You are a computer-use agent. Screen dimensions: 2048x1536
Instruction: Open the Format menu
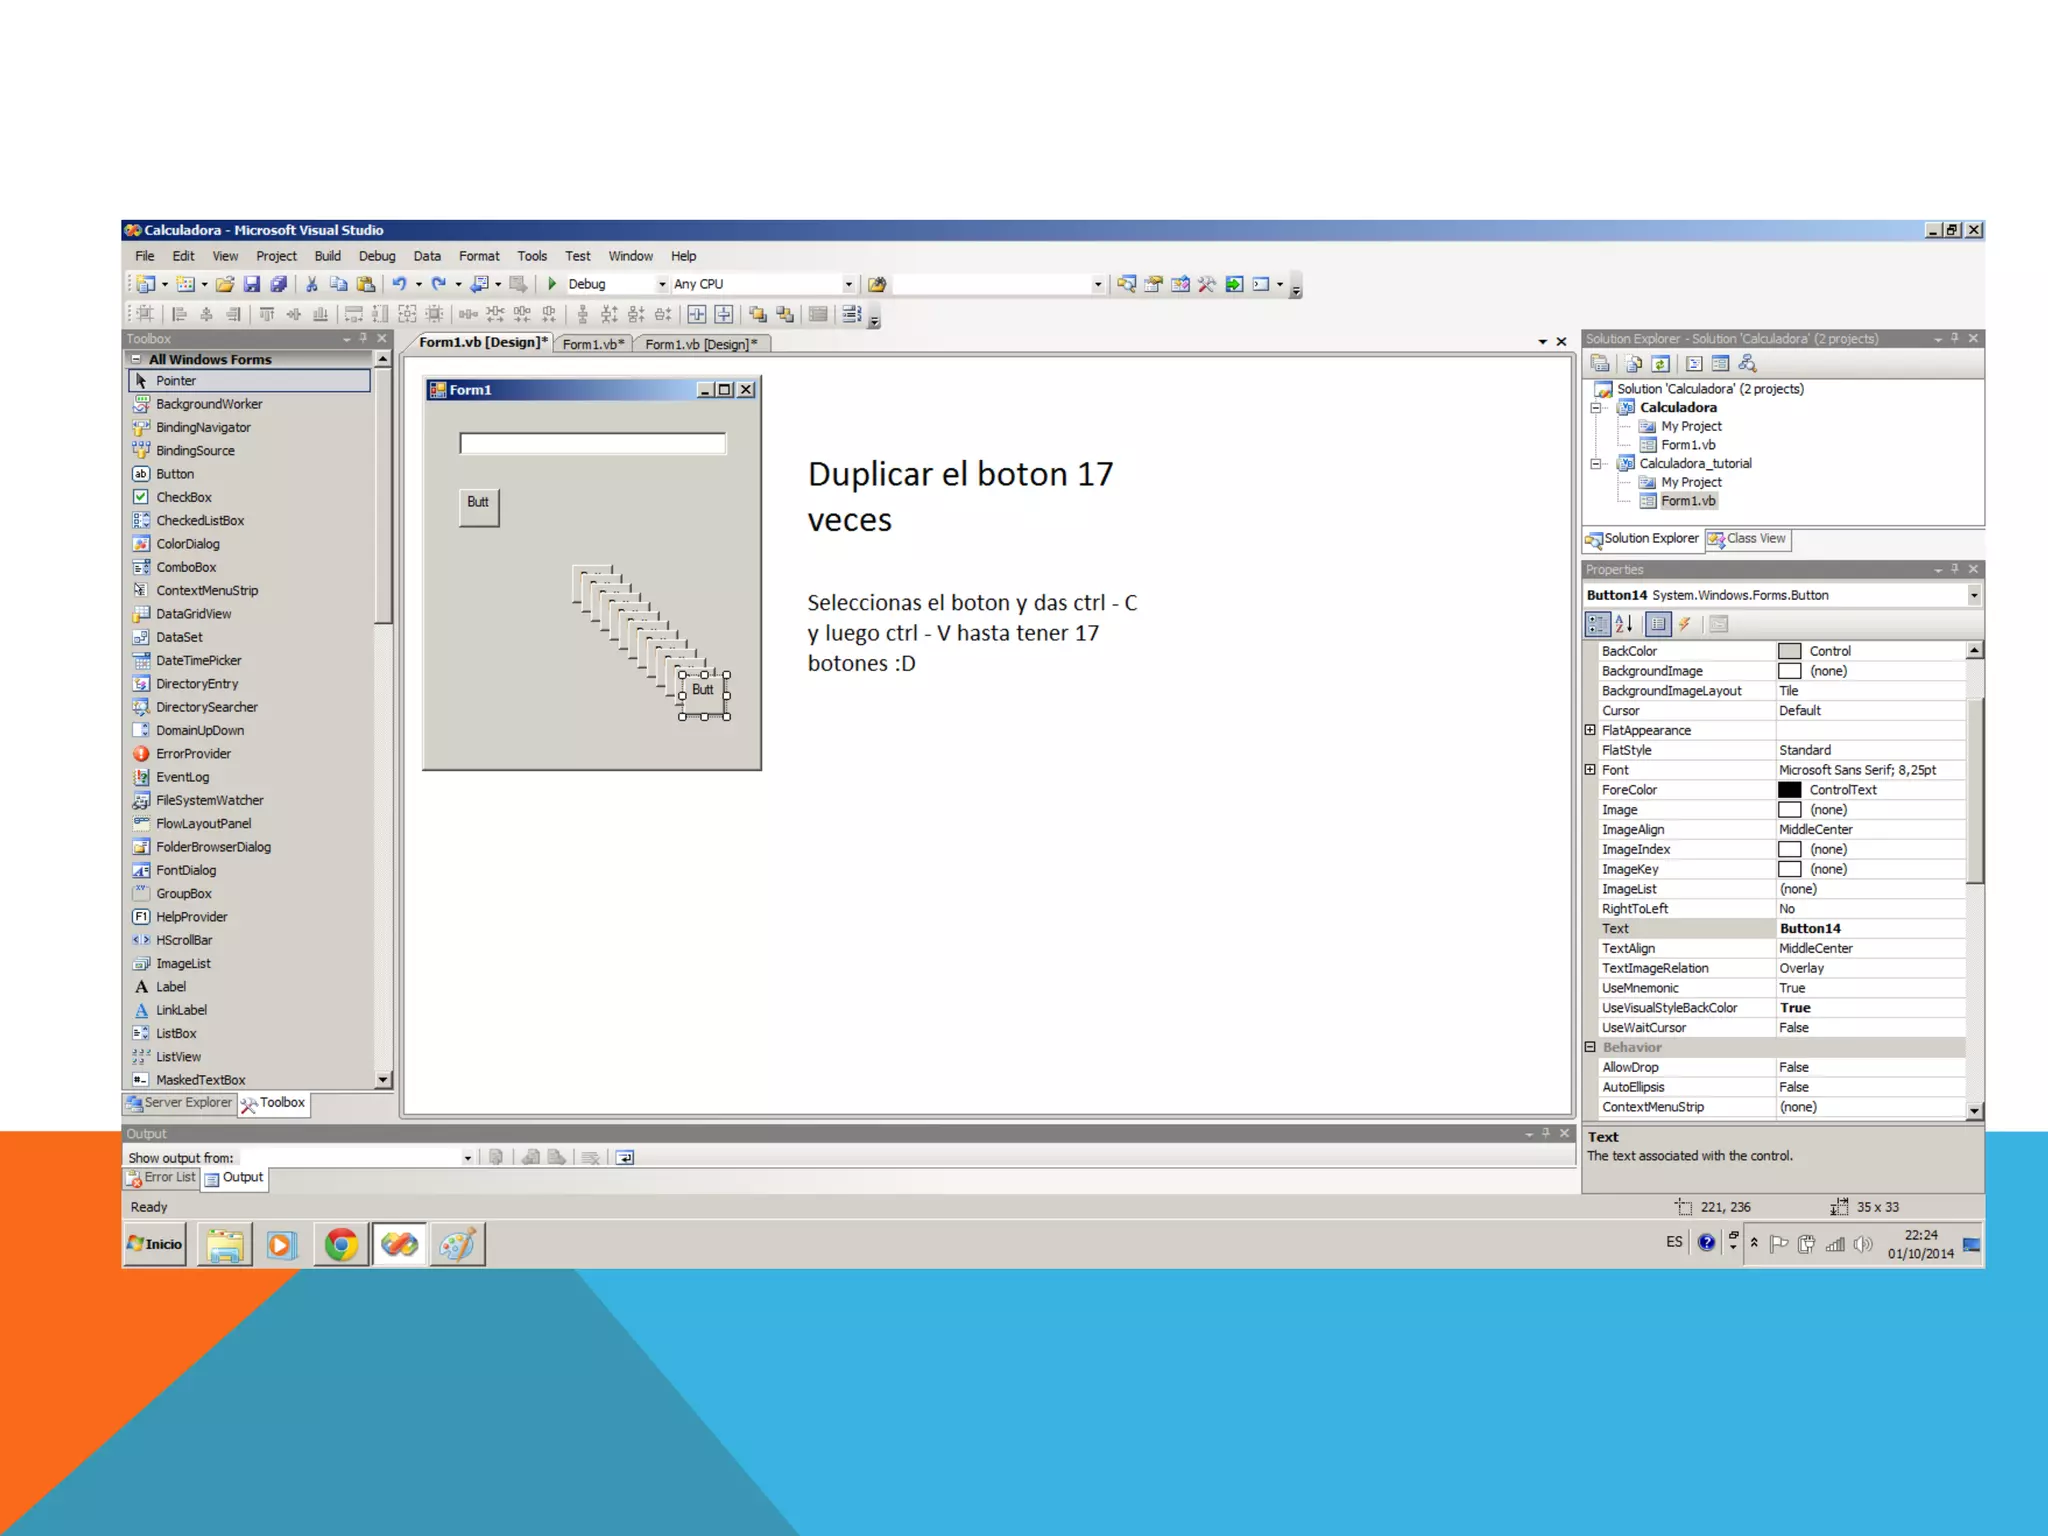(x=478, y=256)
